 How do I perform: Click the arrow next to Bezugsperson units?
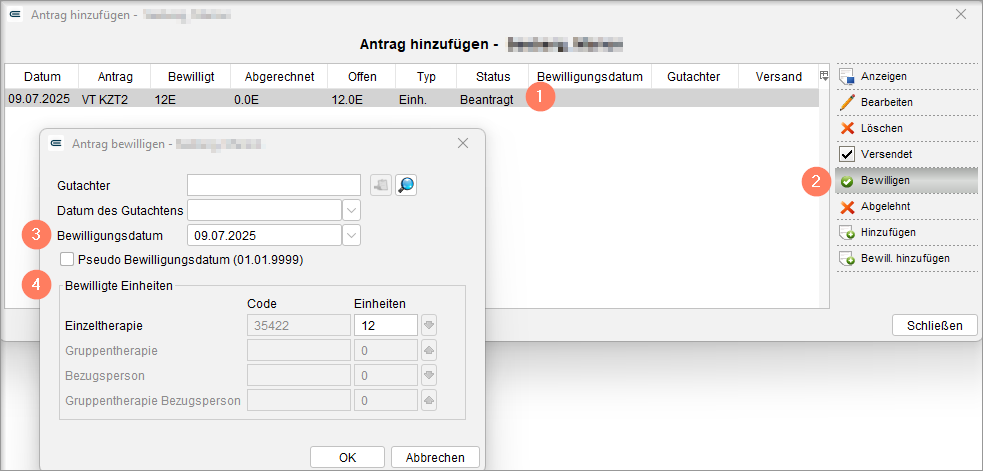tap(429, 375)
